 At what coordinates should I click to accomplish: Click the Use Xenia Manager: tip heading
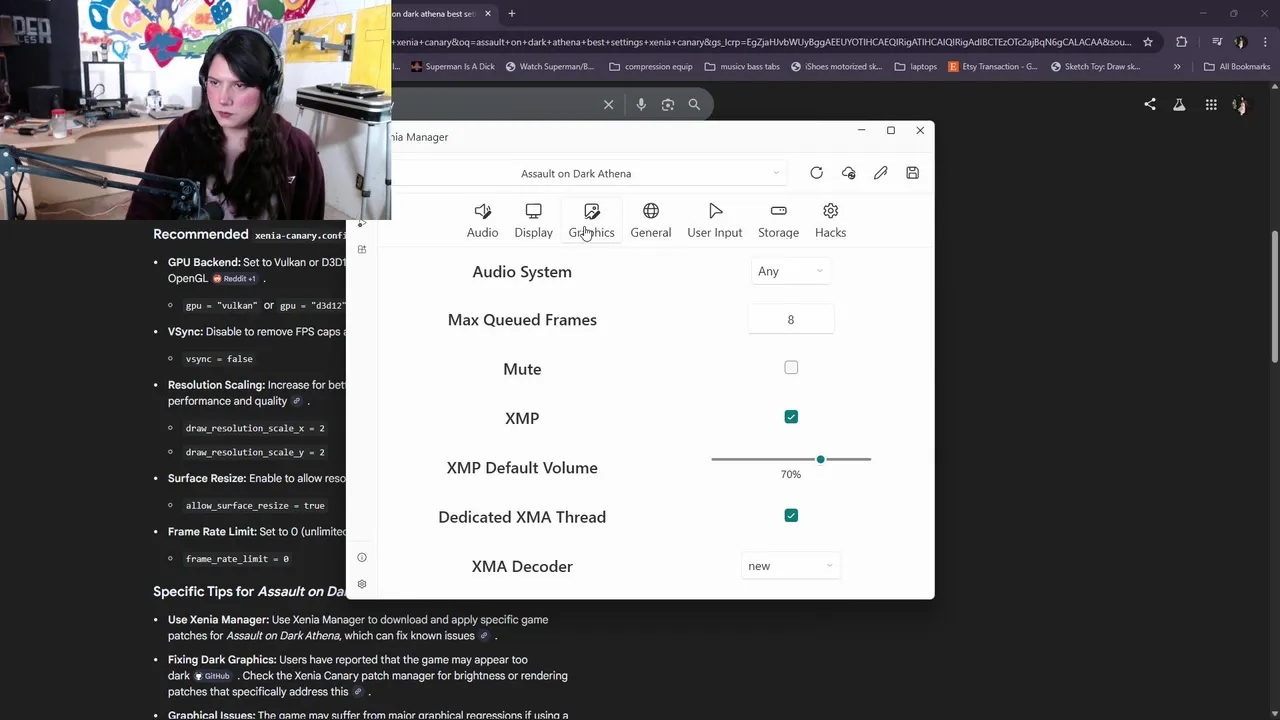coord(218,620)
